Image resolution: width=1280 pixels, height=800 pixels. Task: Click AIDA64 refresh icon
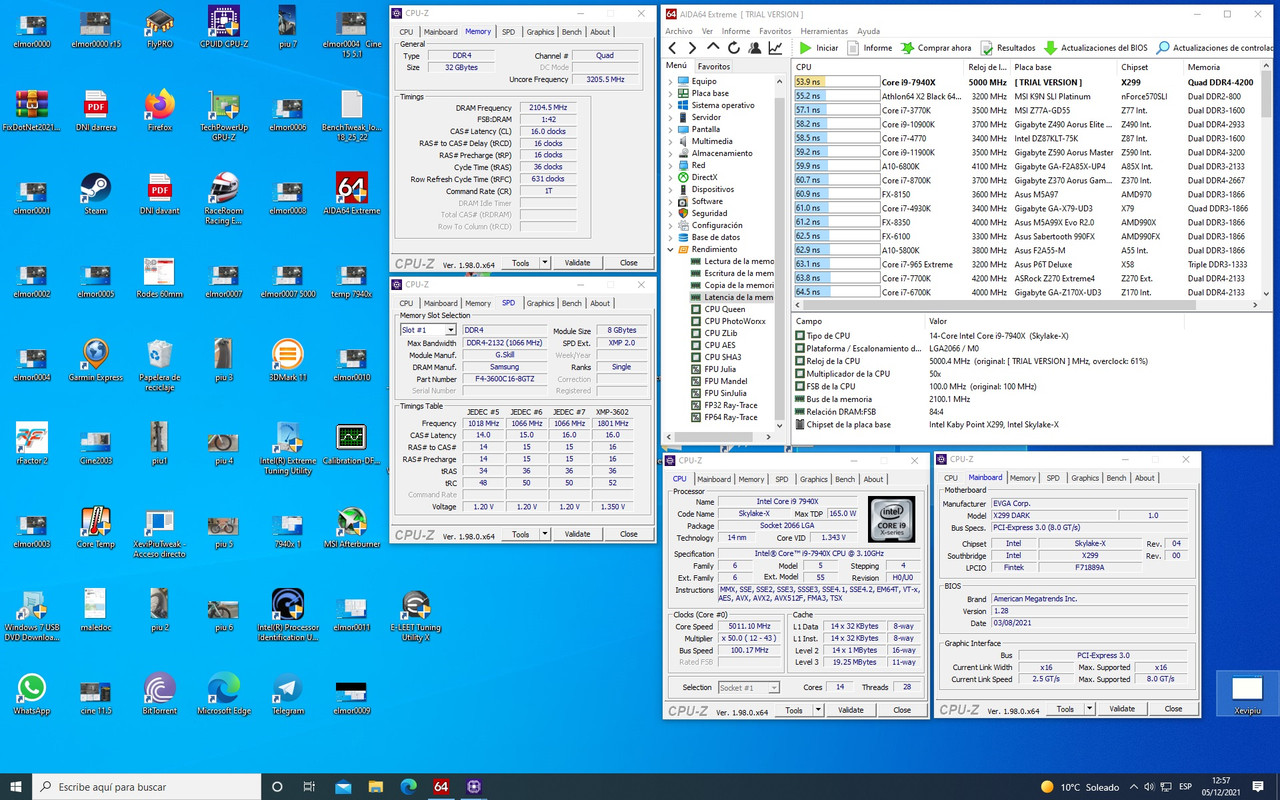coord(734,48)
